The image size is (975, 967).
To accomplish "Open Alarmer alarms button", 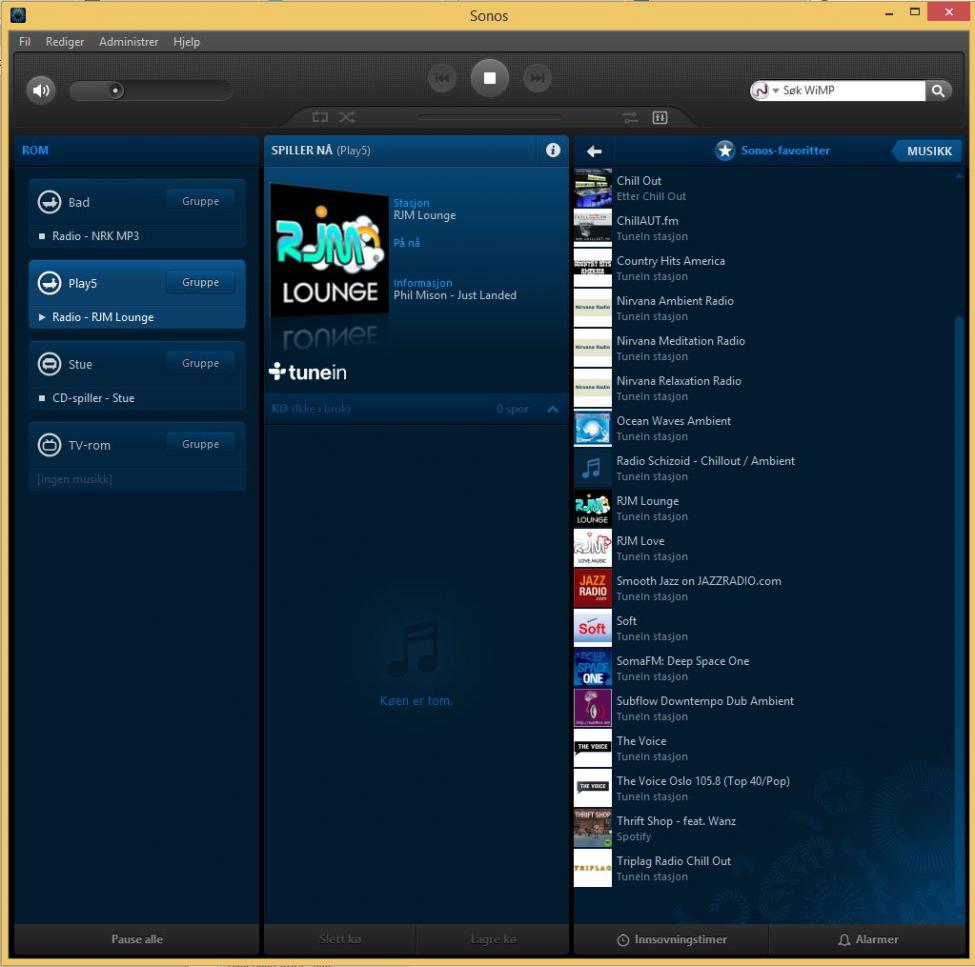I will coord(867,939).
